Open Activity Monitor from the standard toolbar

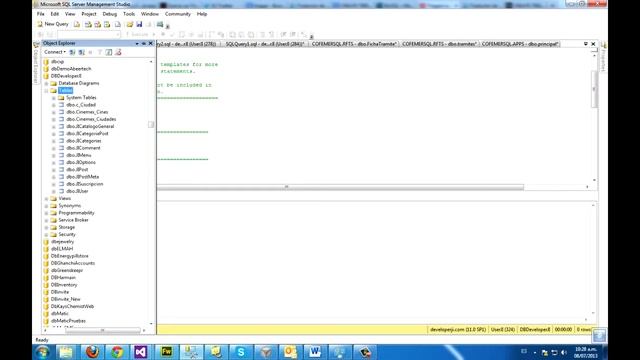(160, 24)
